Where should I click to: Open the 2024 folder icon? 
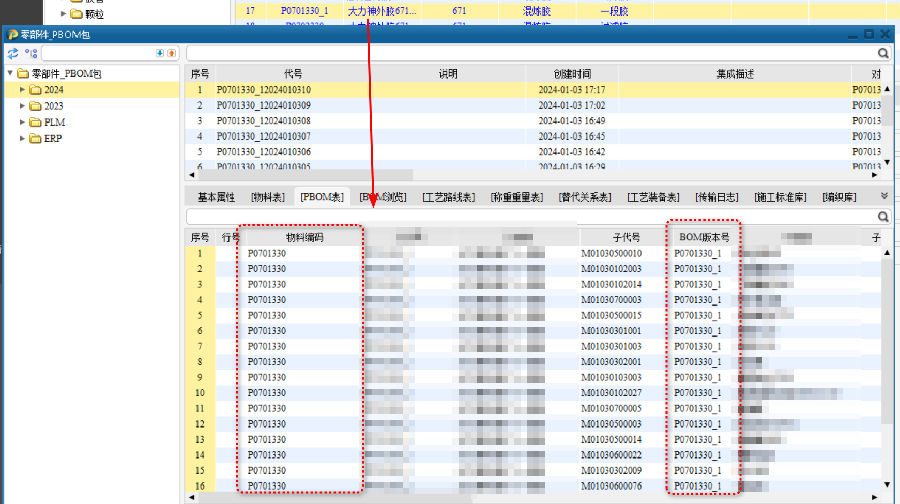pos(36,90)
